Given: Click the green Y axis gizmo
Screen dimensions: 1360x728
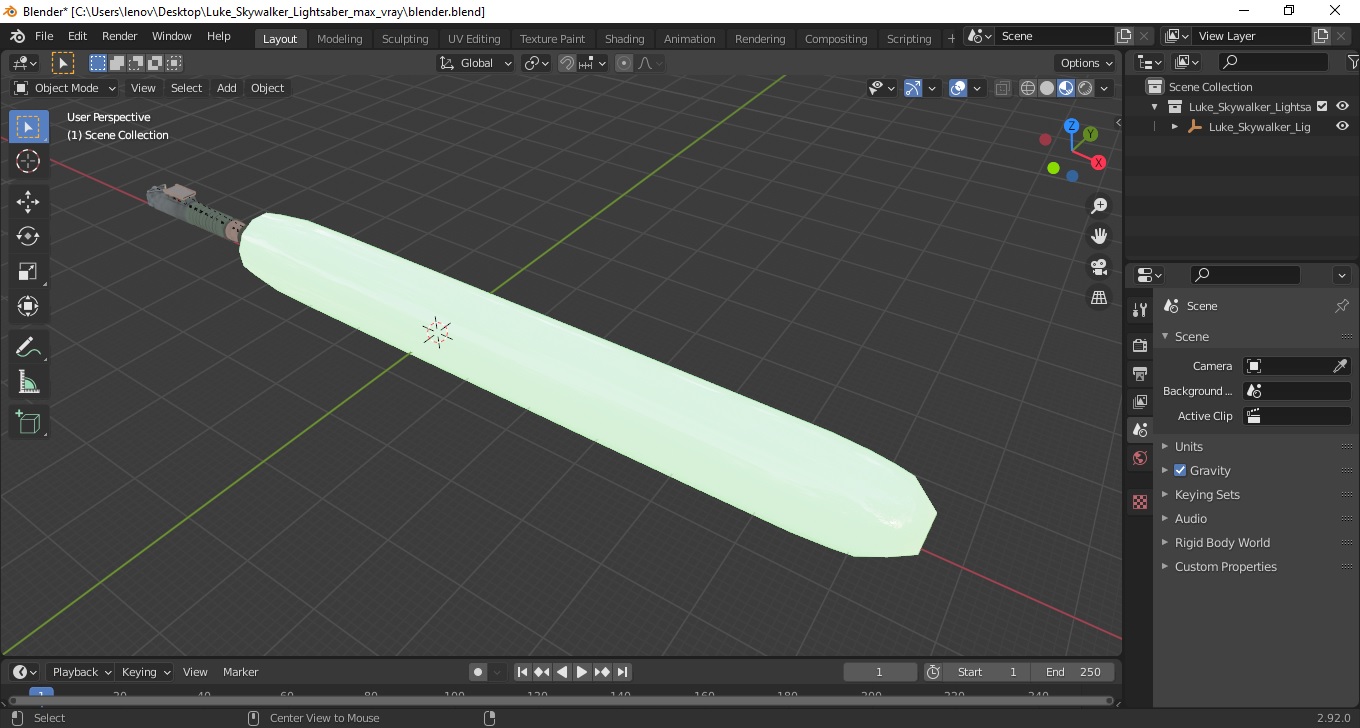Looking at the screenshot, I should click(x=1091, y=133).
